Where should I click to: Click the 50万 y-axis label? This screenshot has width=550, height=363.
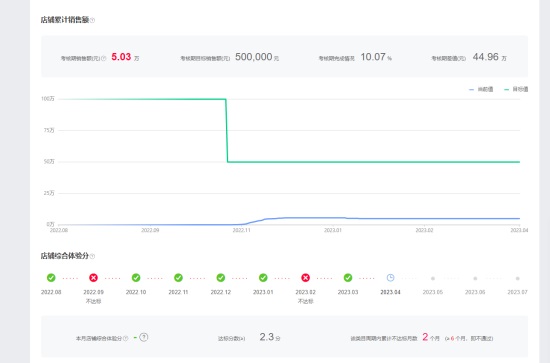(49, 162)
